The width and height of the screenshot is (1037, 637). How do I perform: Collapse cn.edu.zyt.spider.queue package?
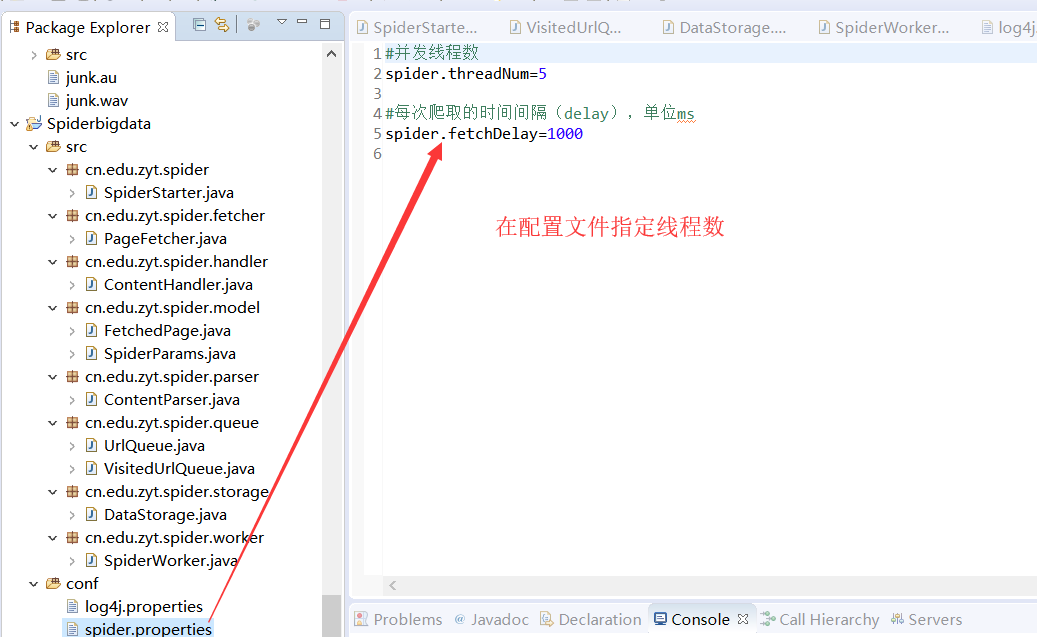(53, 423)
